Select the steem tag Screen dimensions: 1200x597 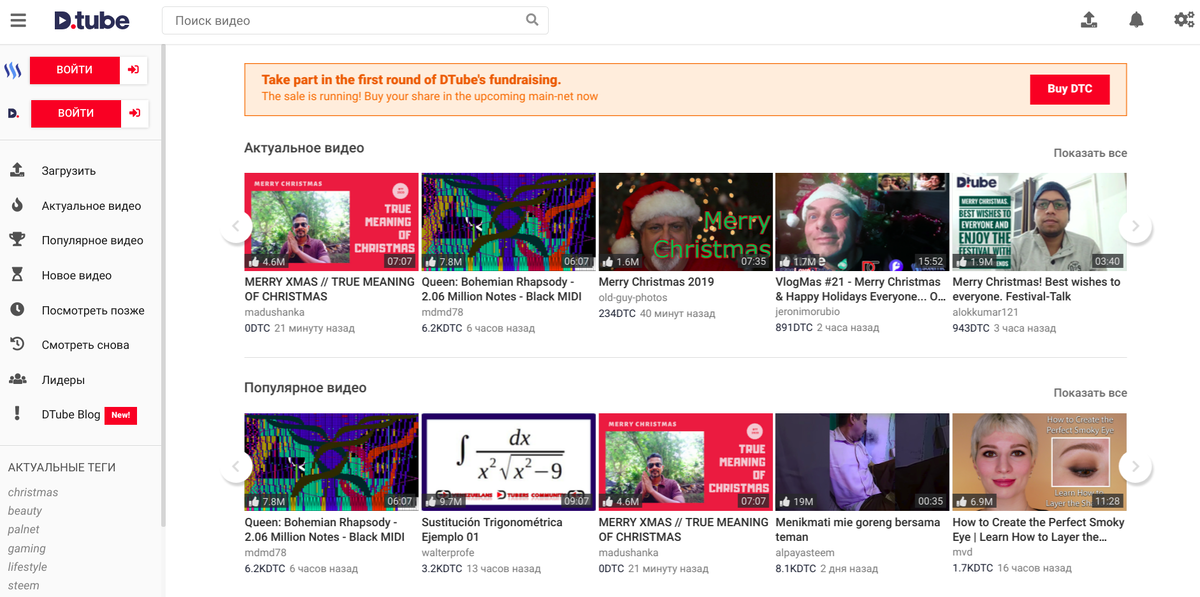[24, 585]
